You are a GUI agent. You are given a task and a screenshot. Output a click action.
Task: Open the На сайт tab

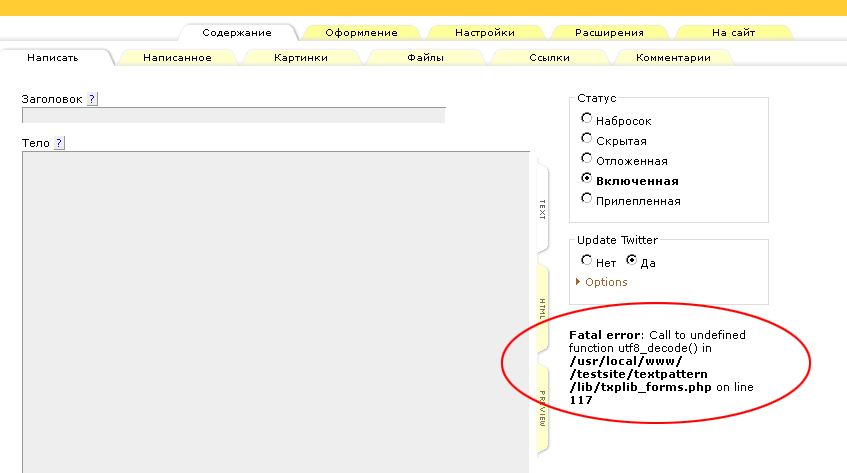[x=734, y=32]
